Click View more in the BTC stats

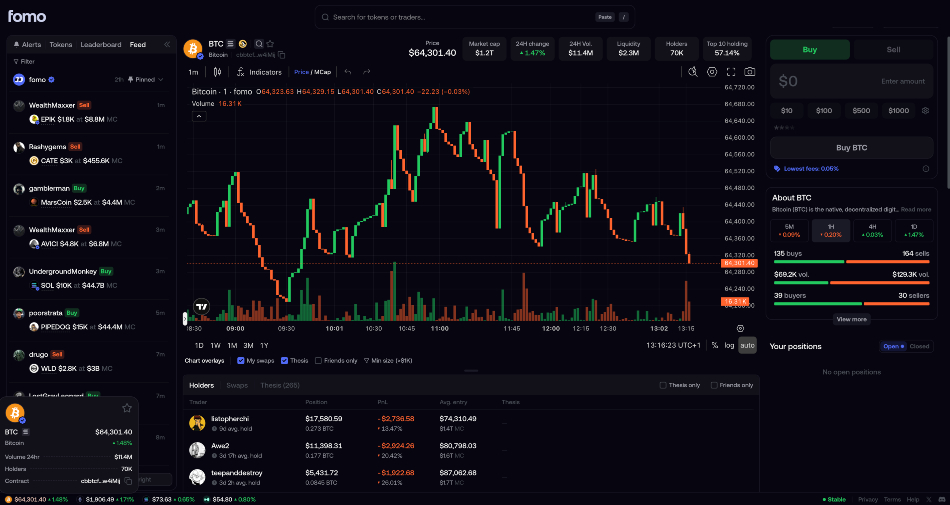coord(851,319)
